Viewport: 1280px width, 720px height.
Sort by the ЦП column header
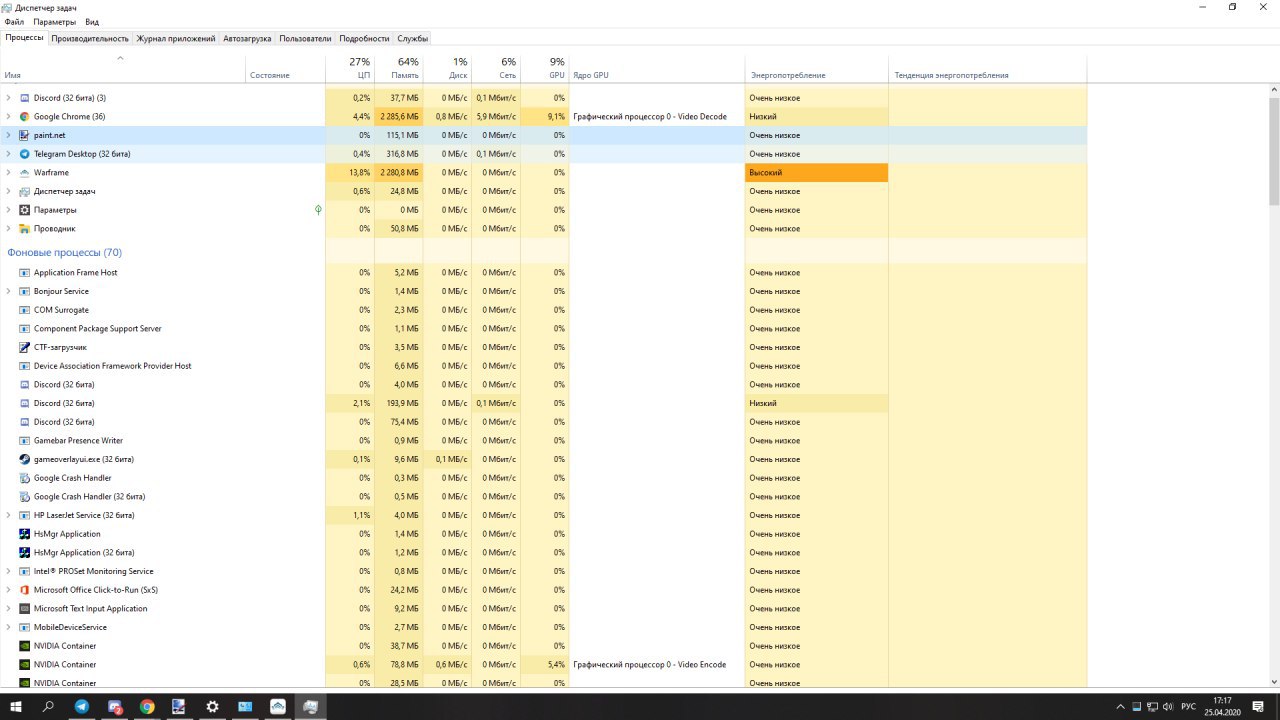coord(350,68)
